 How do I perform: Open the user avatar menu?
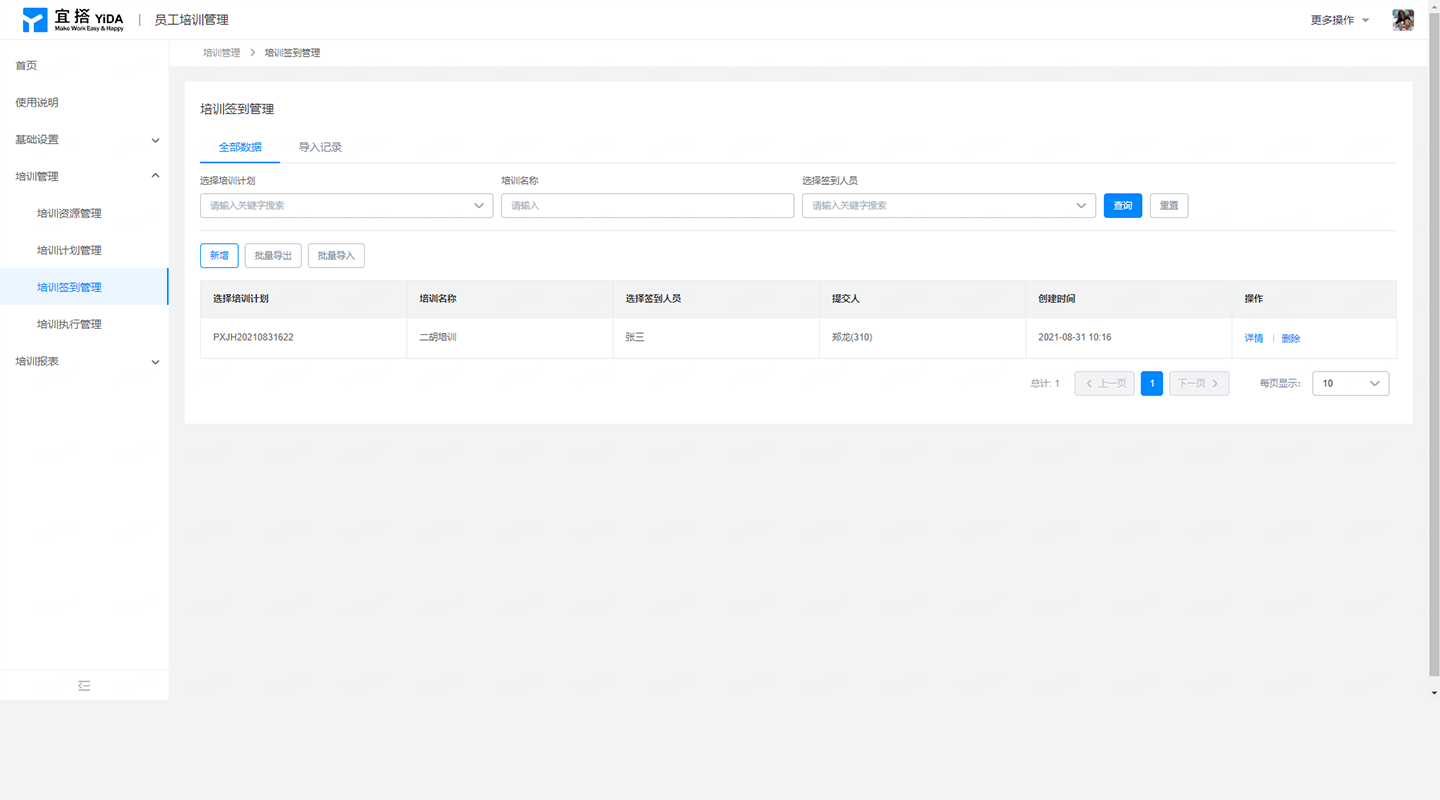[1403, 20]
